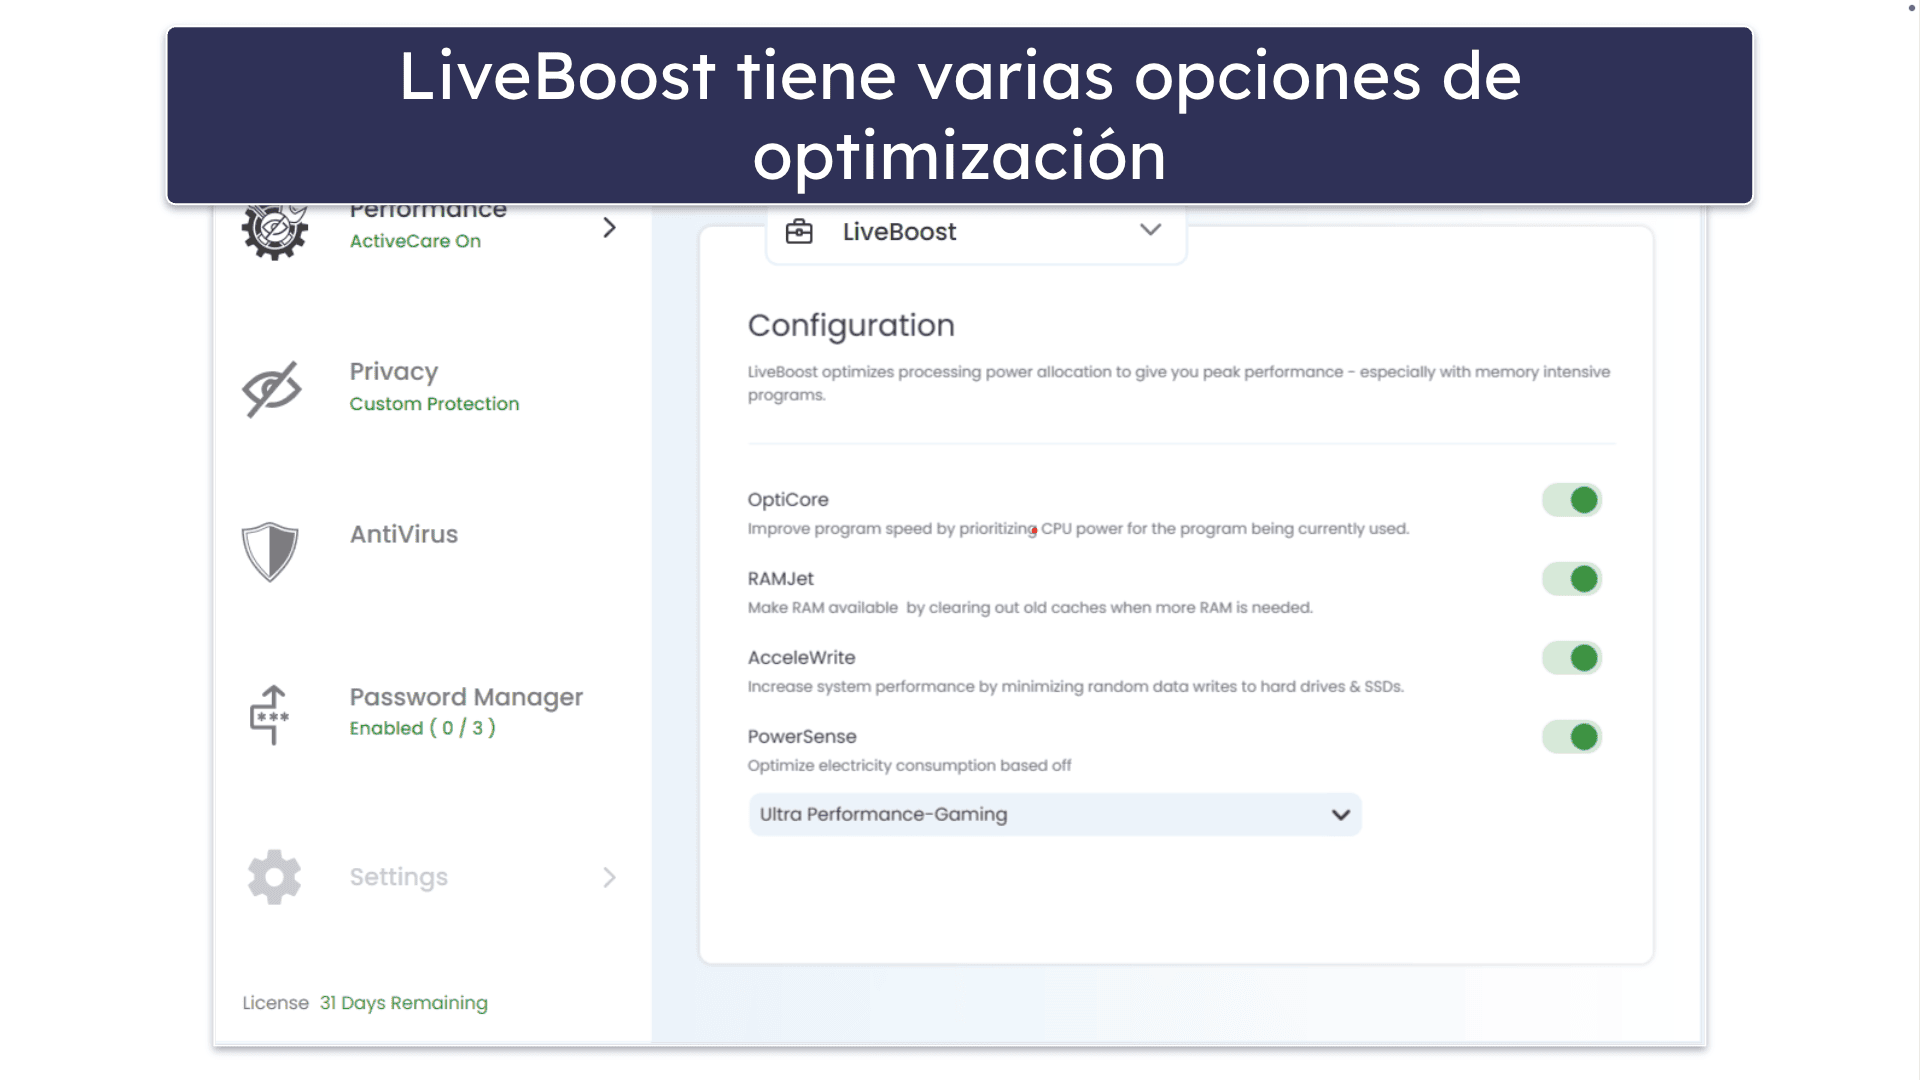
Task: Open the LiveBoost dropdown chevron
Action: coord(1150,230)
